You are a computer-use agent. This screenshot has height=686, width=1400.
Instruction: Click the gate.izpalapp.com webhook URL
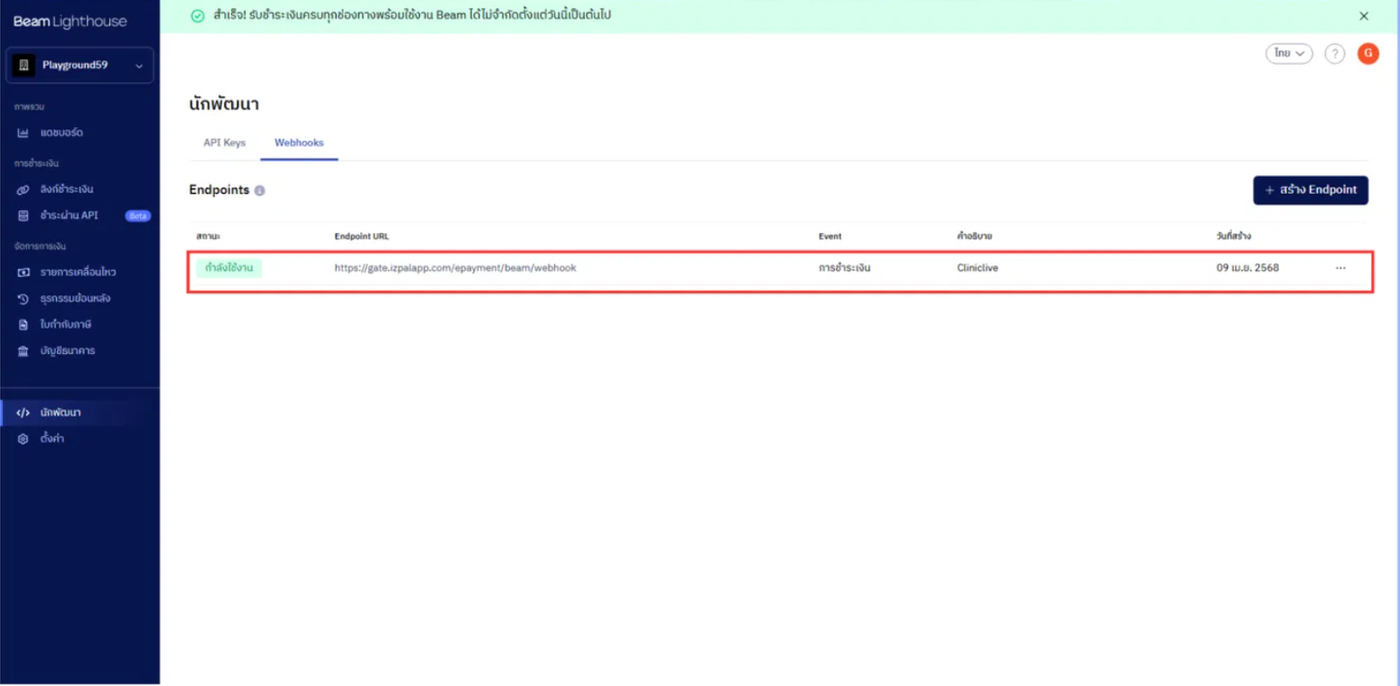[x=455, y=268]
